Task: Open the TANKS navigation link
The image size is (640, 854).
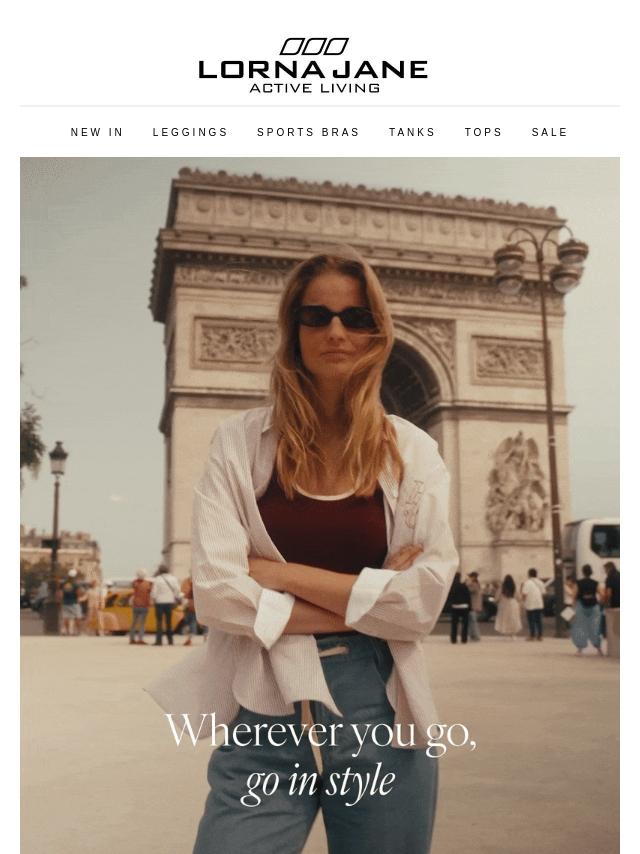Action: tap(412, 132)
